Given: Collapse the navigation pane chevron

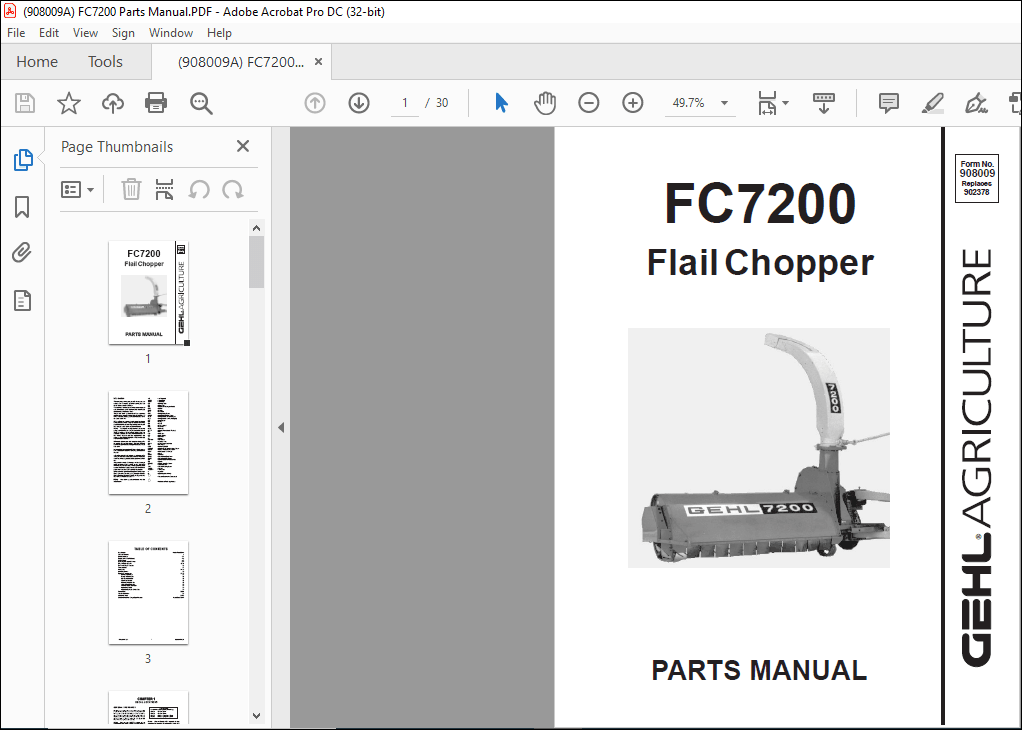Looking at the screenshot, I should [x=281, y=426].
